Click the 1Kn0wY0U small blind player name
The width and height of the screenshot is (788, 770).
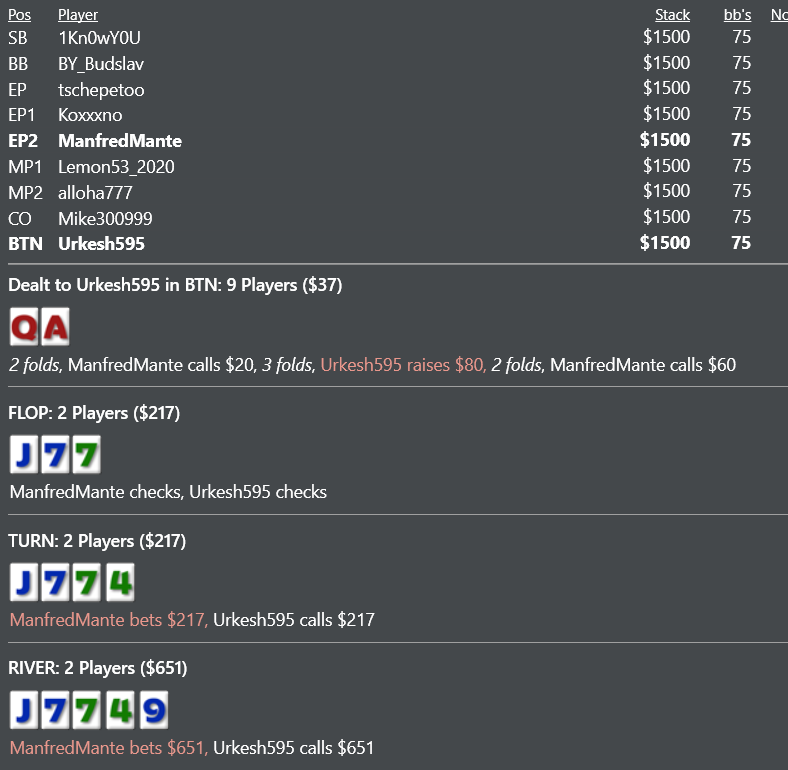point(100,38)
